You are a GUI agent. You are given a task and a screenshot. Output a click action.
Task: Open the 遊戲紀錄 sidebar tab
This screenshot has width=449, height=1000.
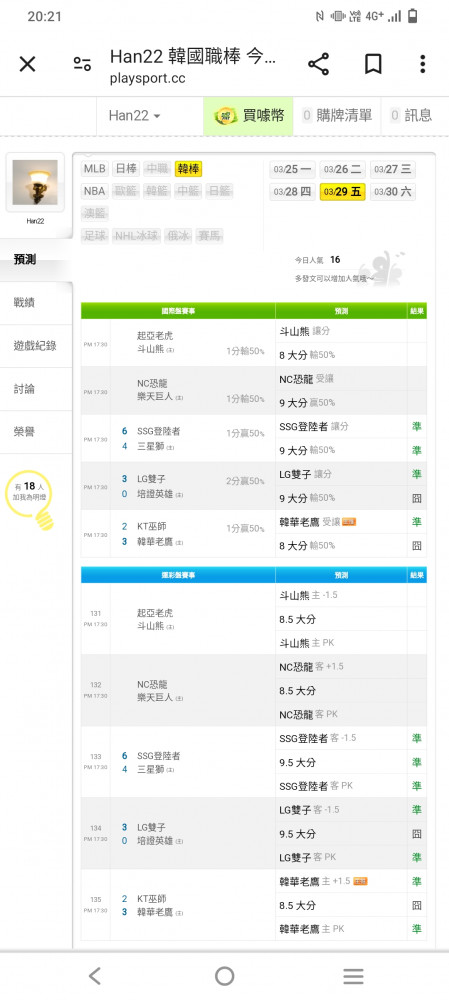tap(36, 346)
